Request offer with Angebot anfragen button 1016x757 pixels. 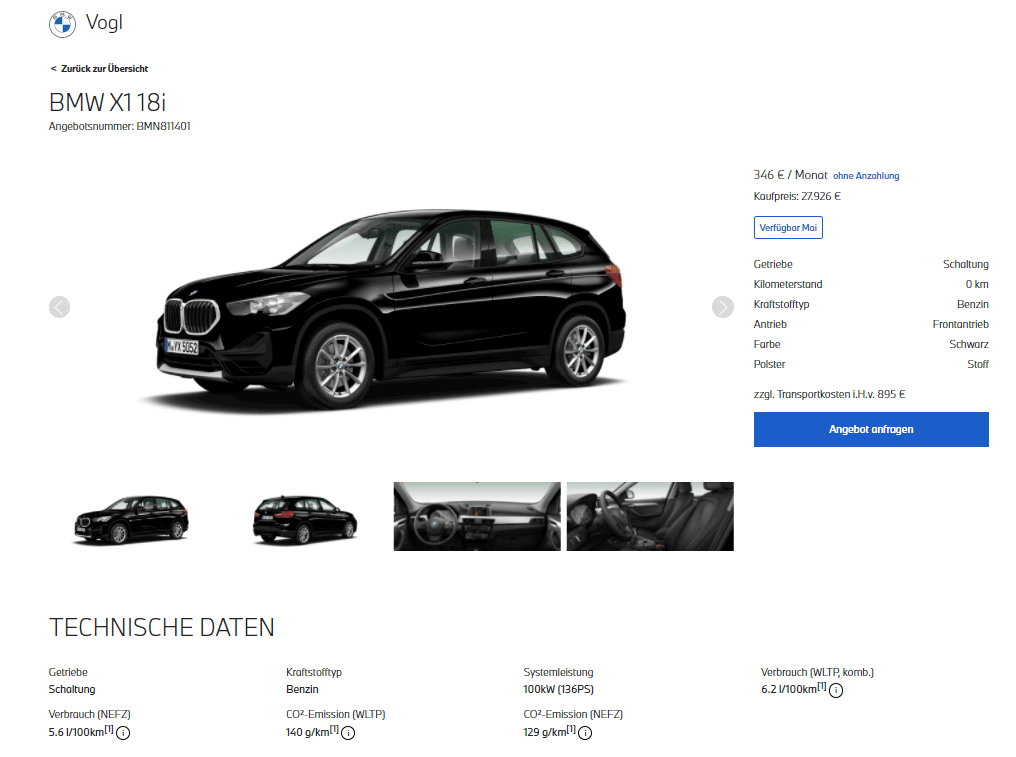click(x=871, y=429)
